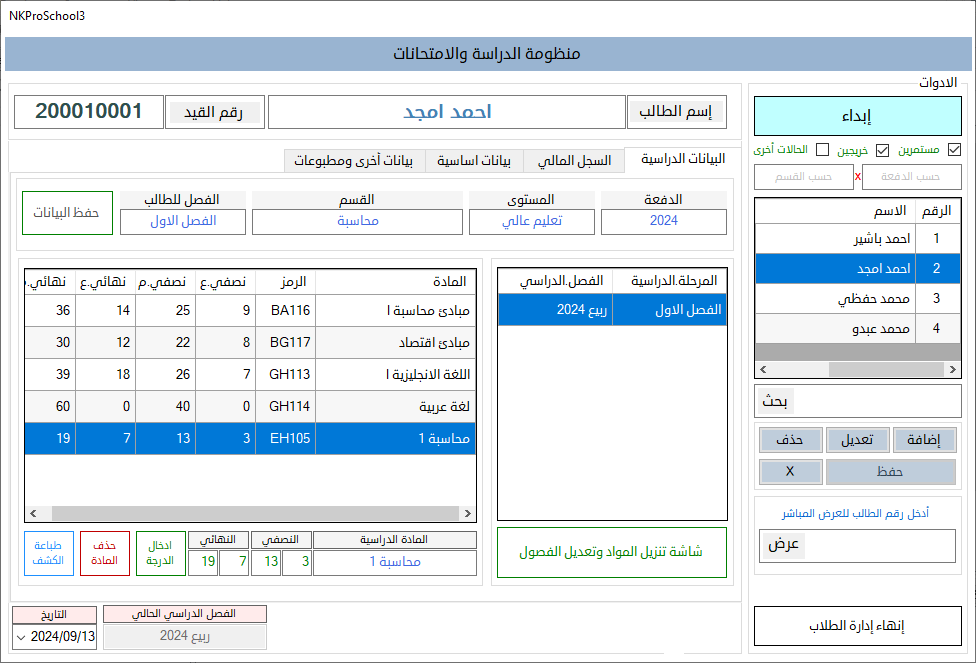Click the عرض display button

(x=783, y=545)
